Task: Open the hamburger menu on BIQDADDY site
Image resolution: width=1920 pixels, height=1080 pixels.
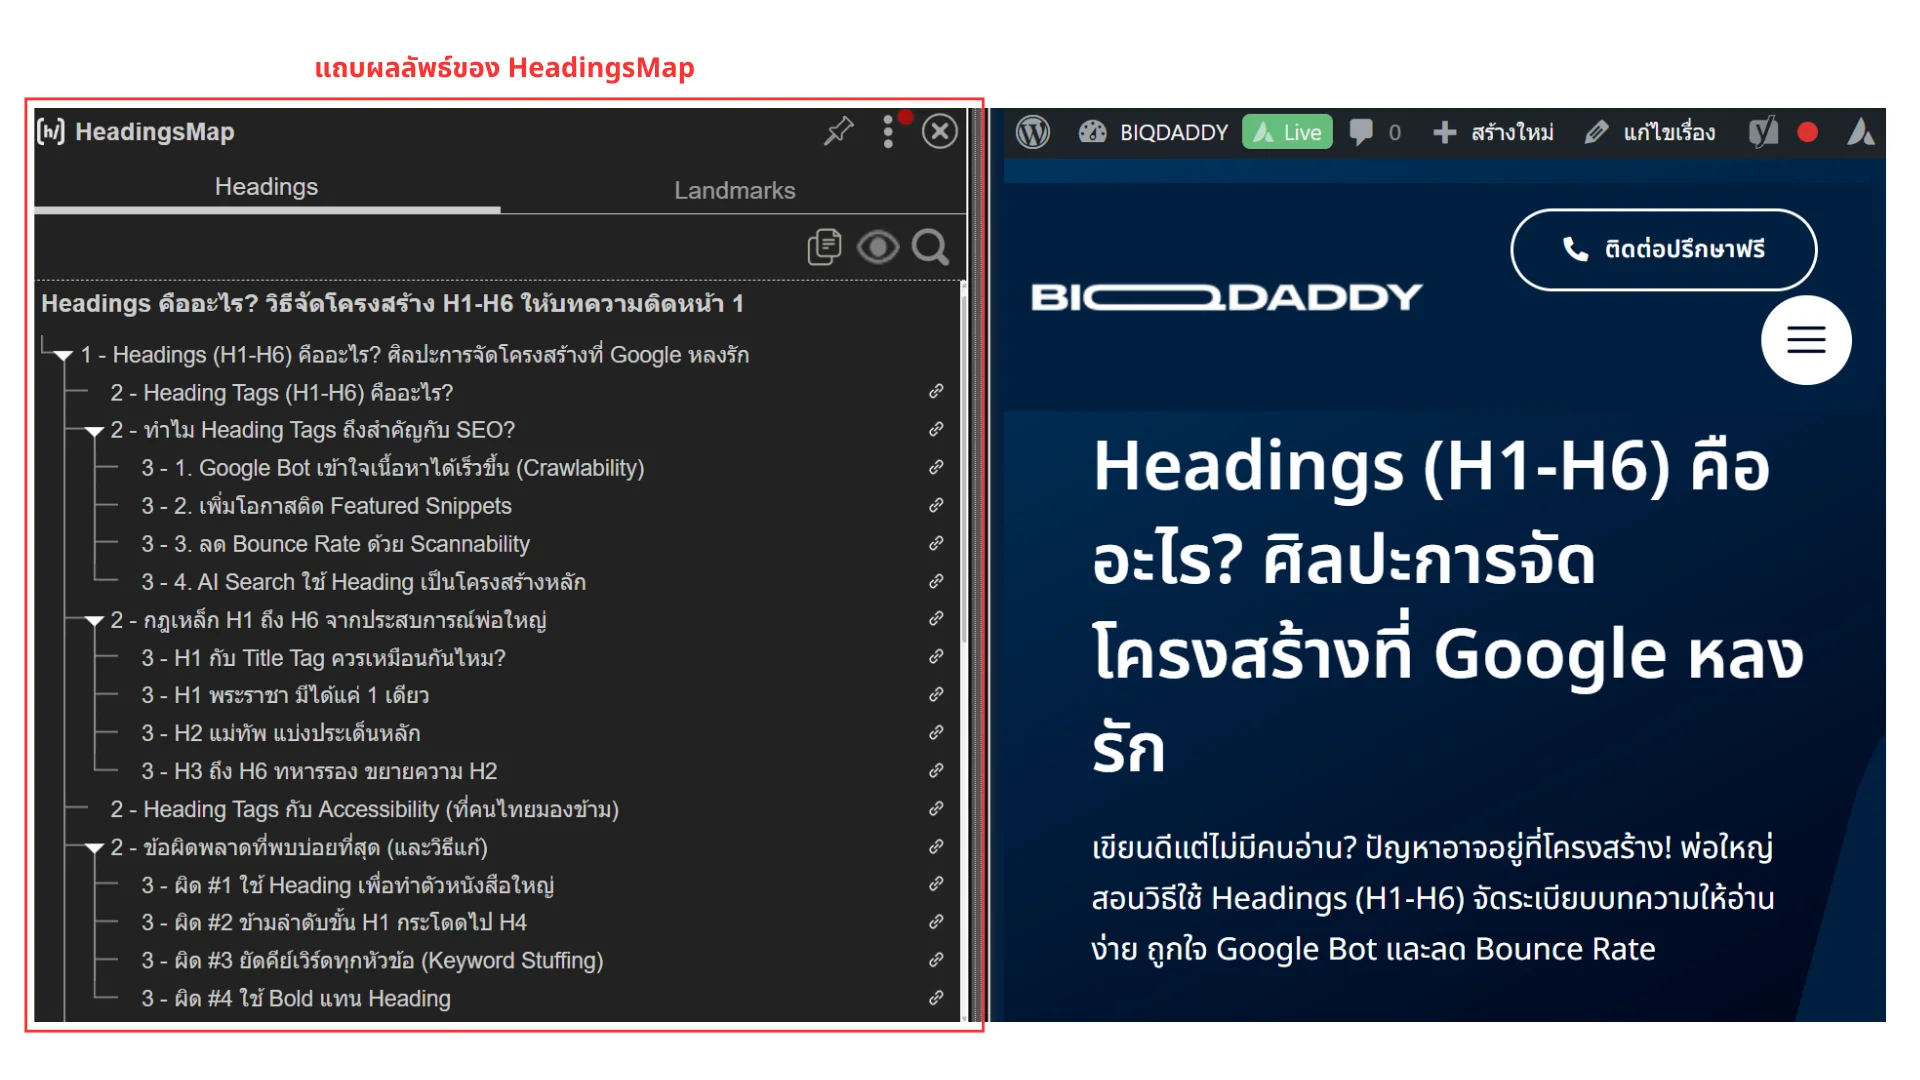Action: [1806, 340]
